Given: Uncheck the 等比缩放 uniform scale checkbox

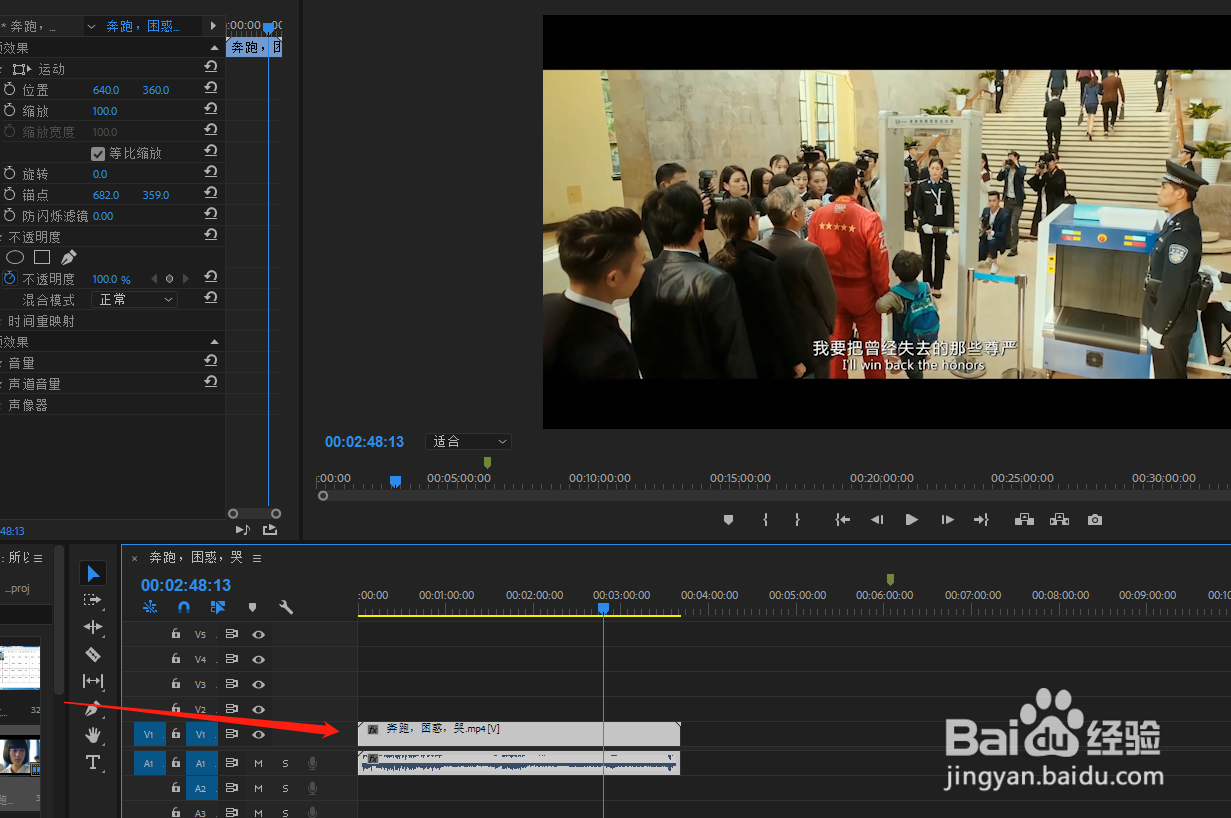Looking at the screenshot, I should [98, 153].
